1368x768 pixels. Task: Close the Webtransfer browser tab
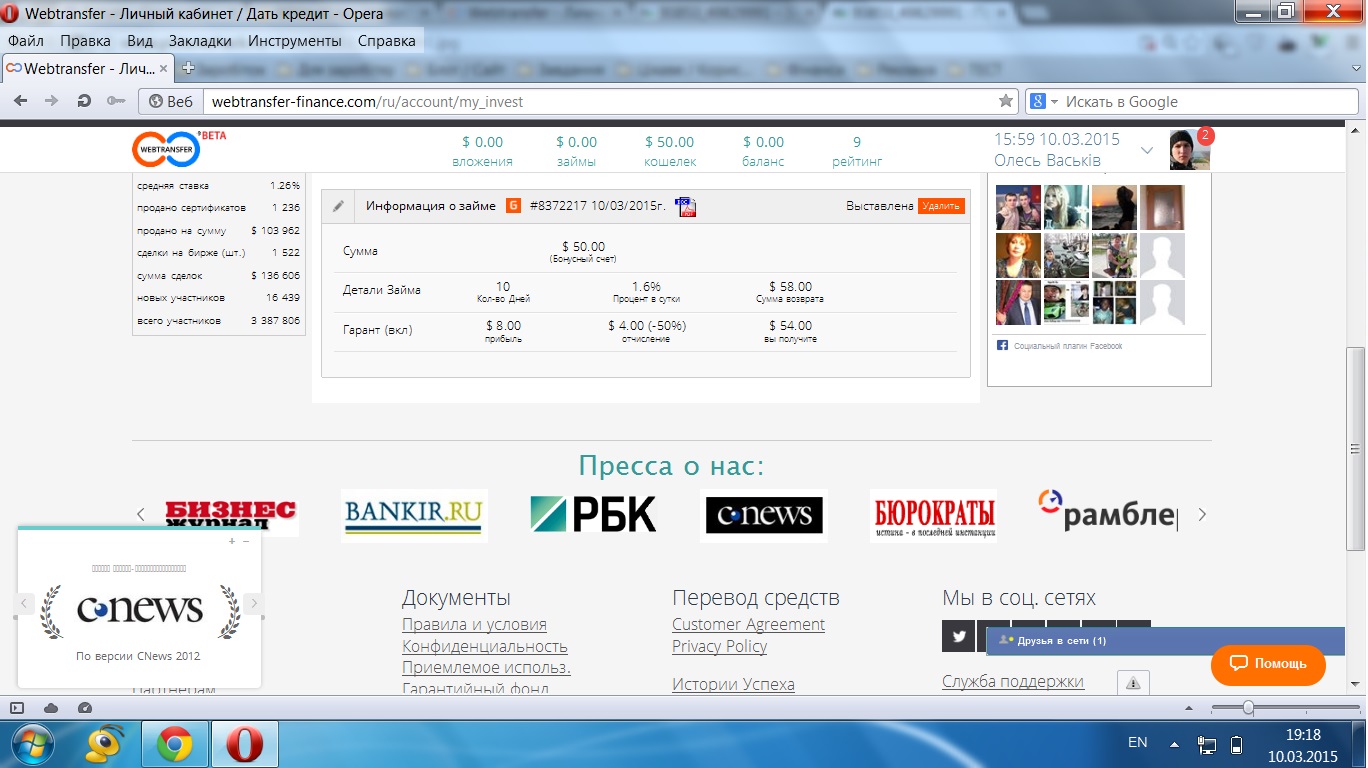pyautogui.click(x=166, y=69)
